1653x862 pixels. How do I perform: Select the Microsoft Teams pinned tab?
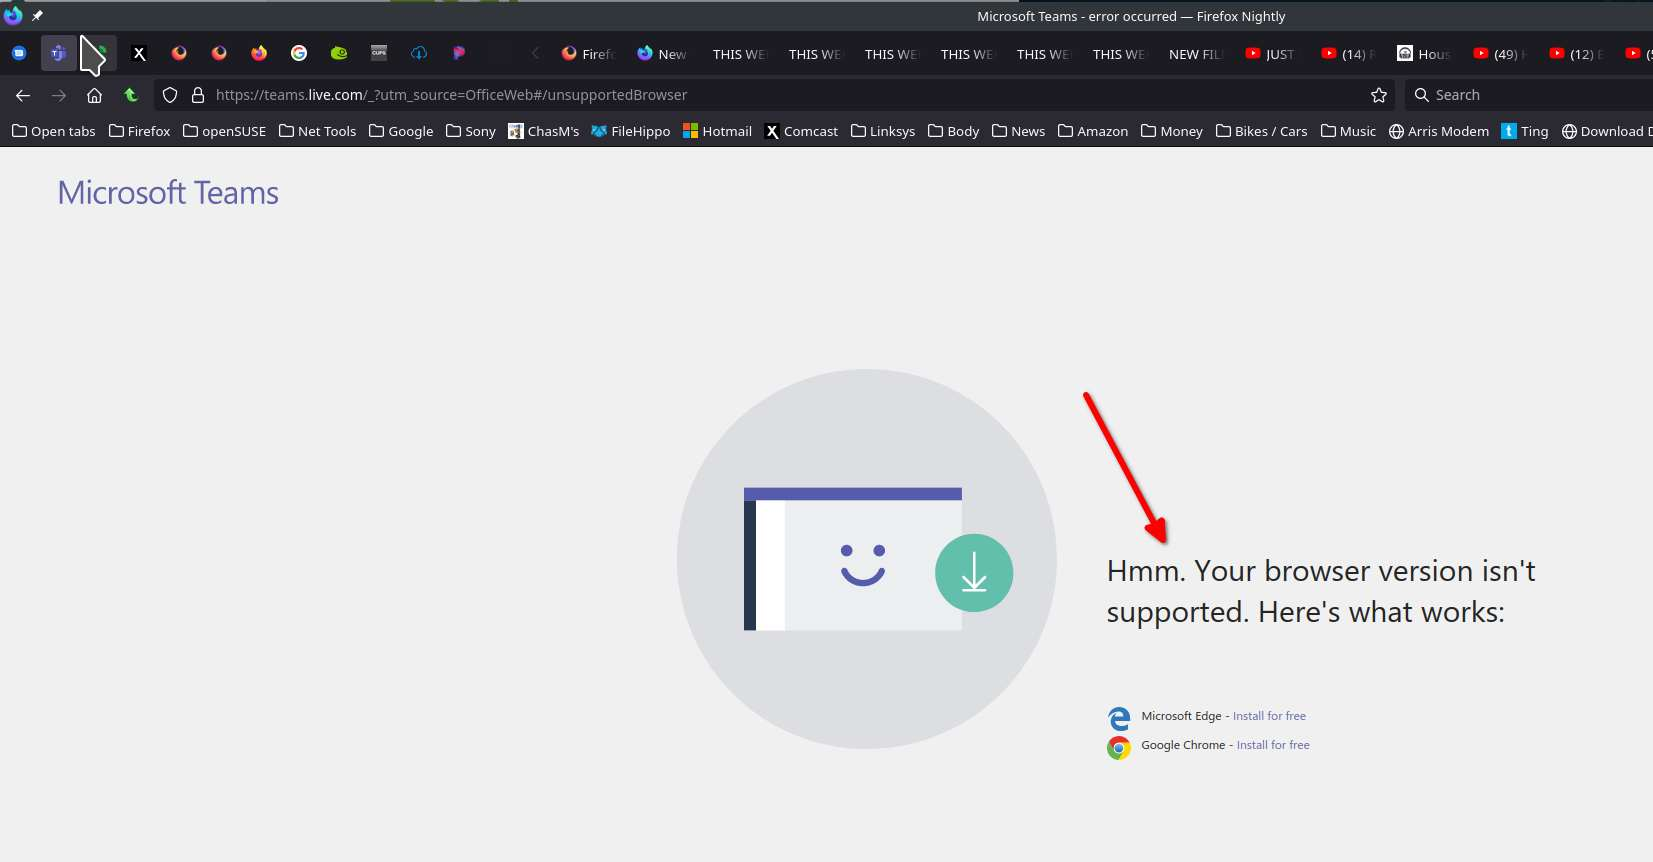[x=59, y=53]
